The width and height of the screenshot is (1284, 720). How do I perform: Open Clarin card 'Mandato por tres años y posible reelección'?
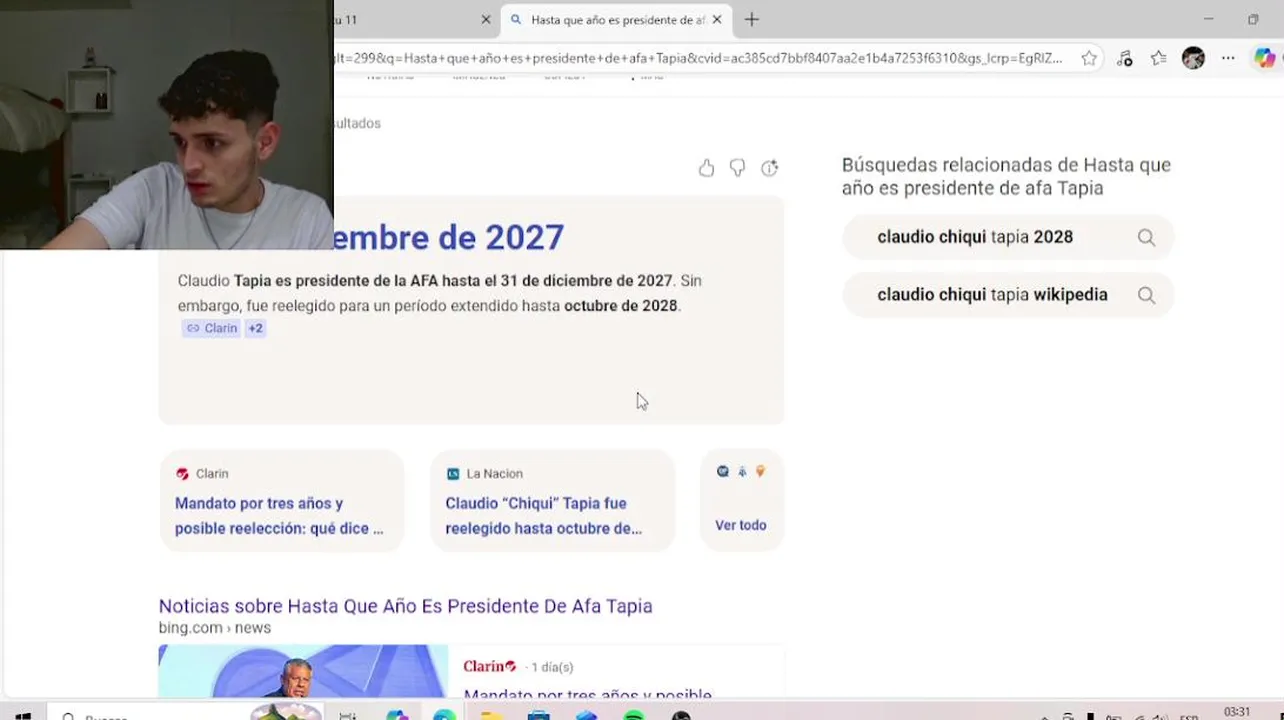click(x=282, y=501)
